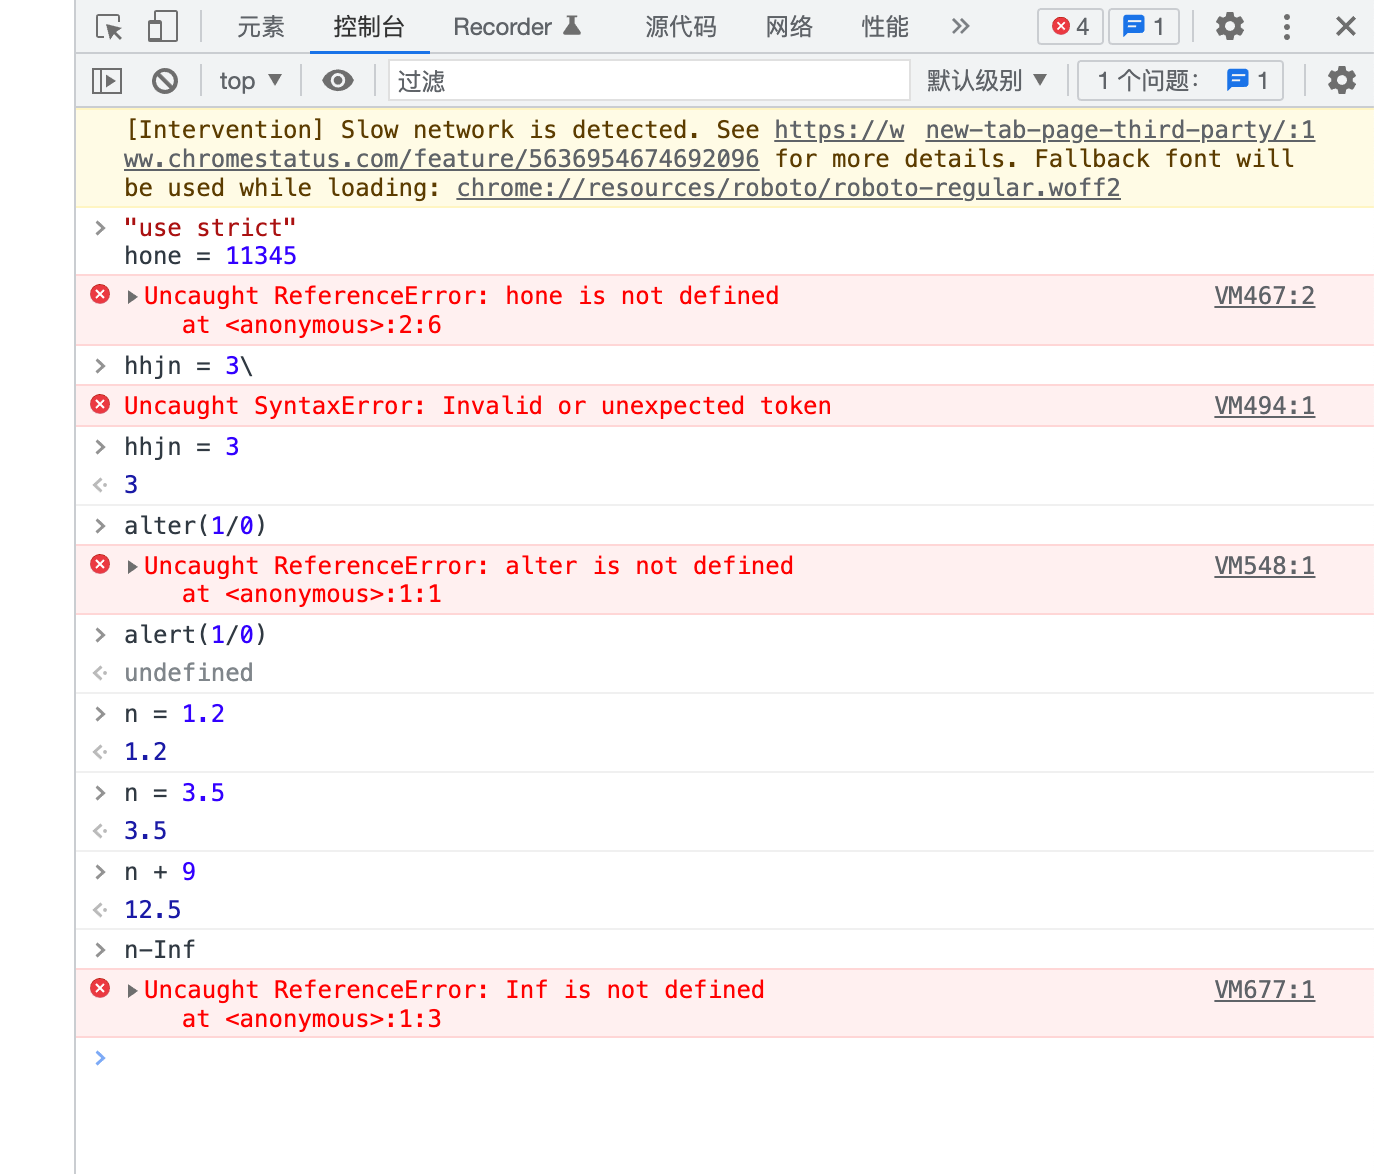Click the error icon beside SyntaxError message
1374x1174 pixels.
pyautogui.click(x=100, y=404)
